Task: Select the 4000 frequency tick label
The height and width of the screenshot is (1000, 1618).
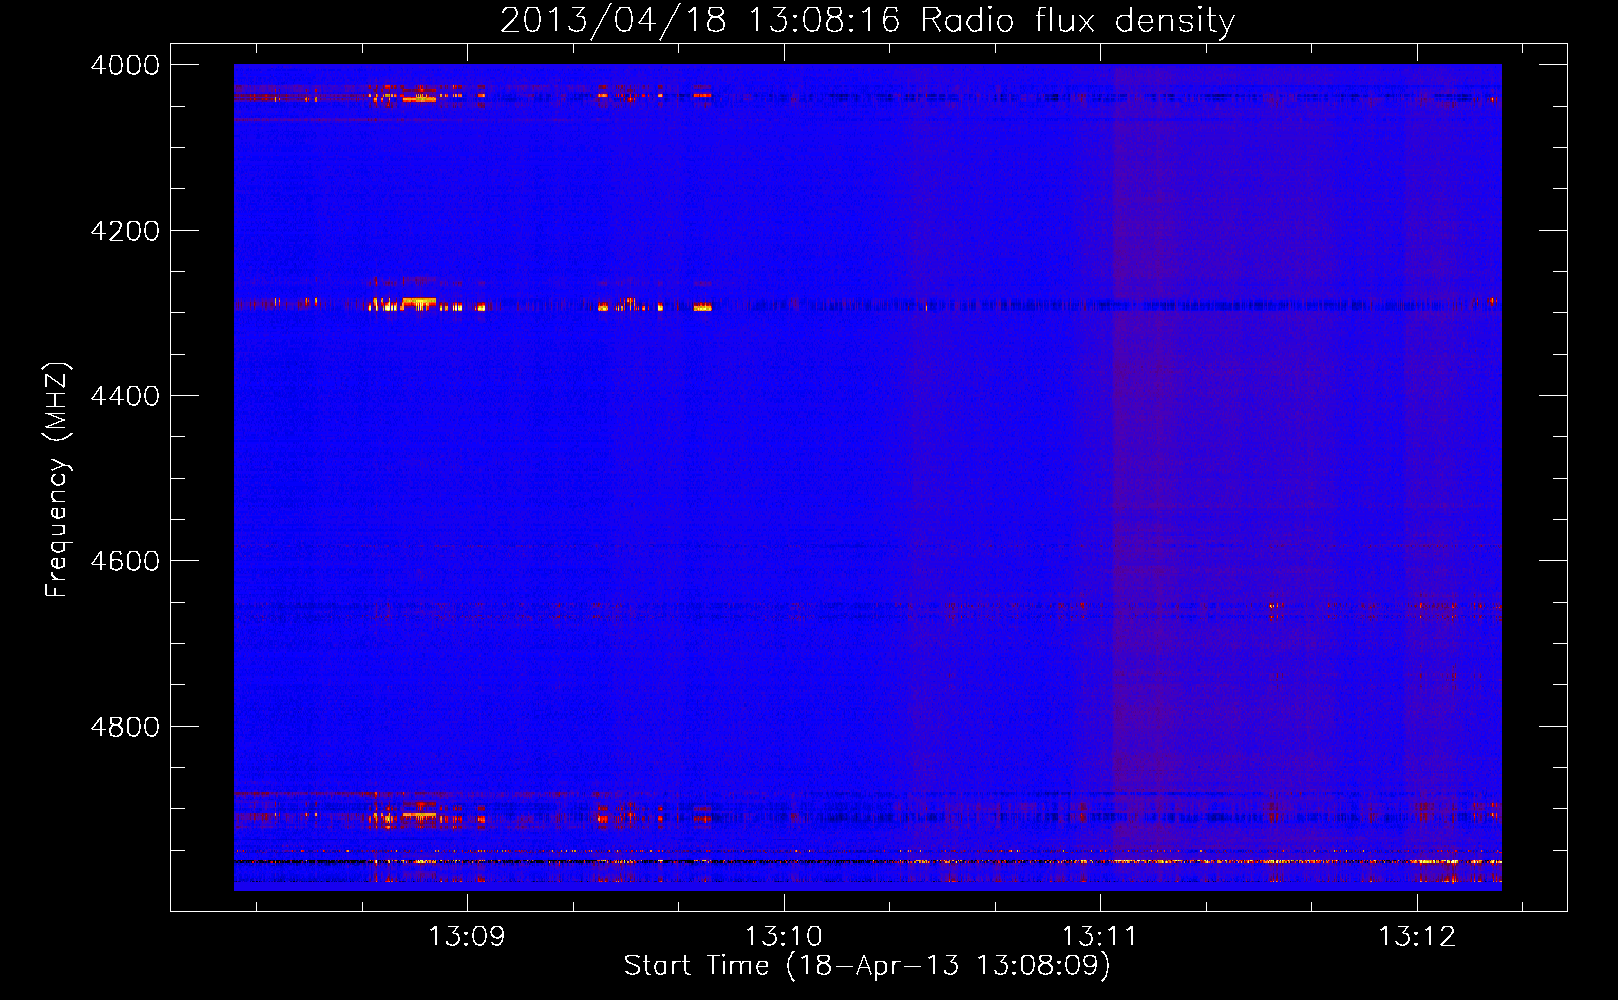Action: point(125,65)
